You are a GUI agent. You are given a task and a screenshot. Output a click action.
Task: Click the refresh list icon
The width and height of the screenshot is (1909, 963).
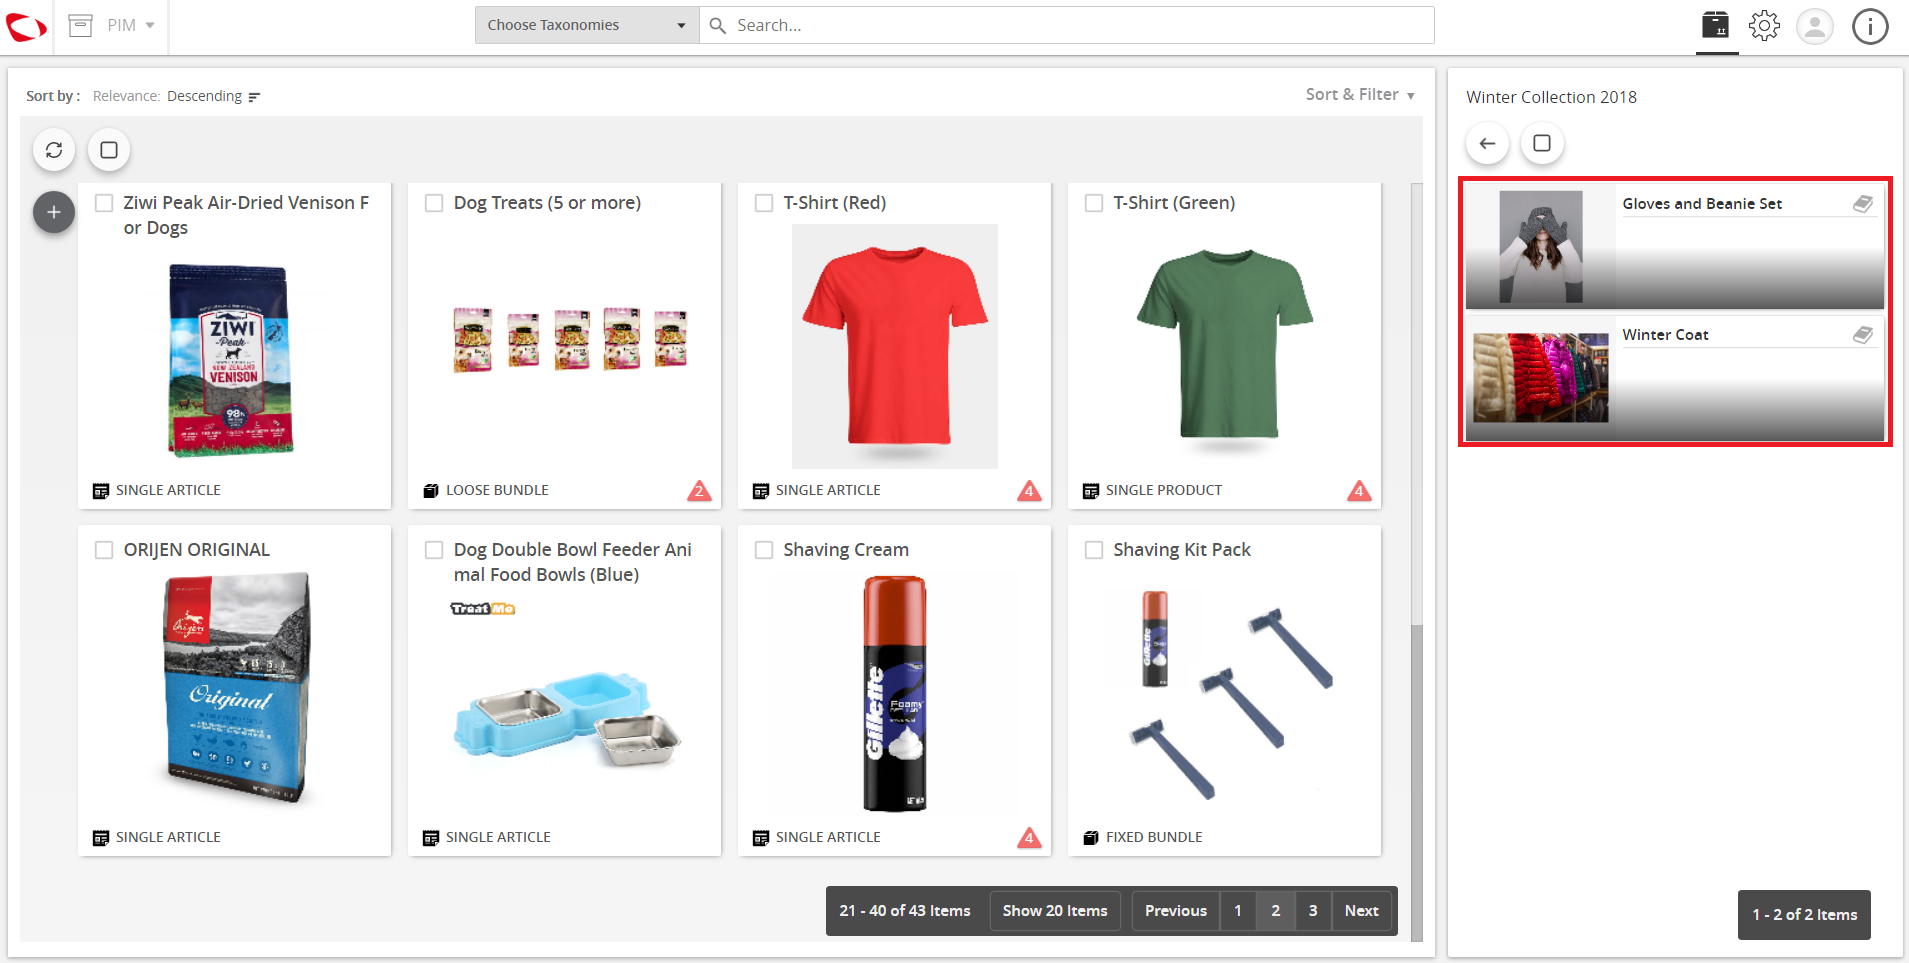[54, 150]
